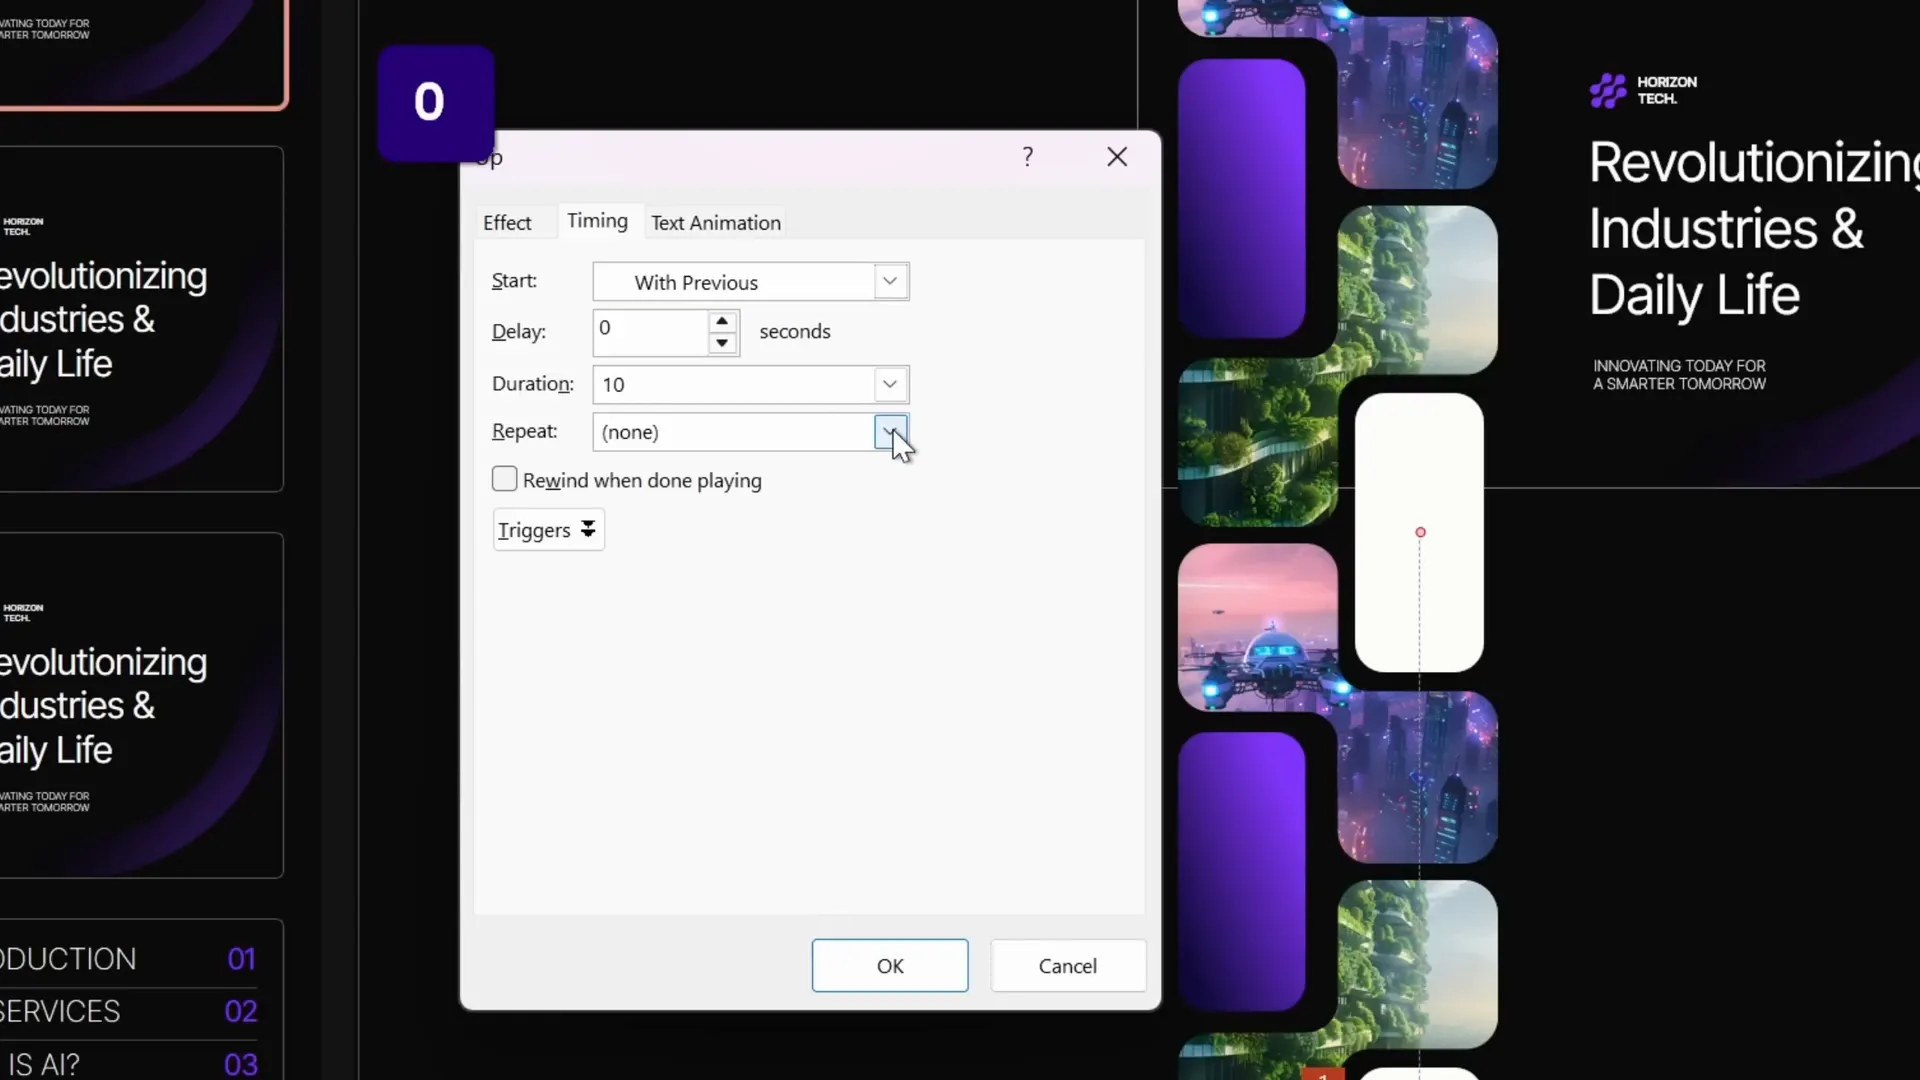This screenshot has width=1920, height=1080.
Task: Confirm settings with the OK button
Action: 889,965
